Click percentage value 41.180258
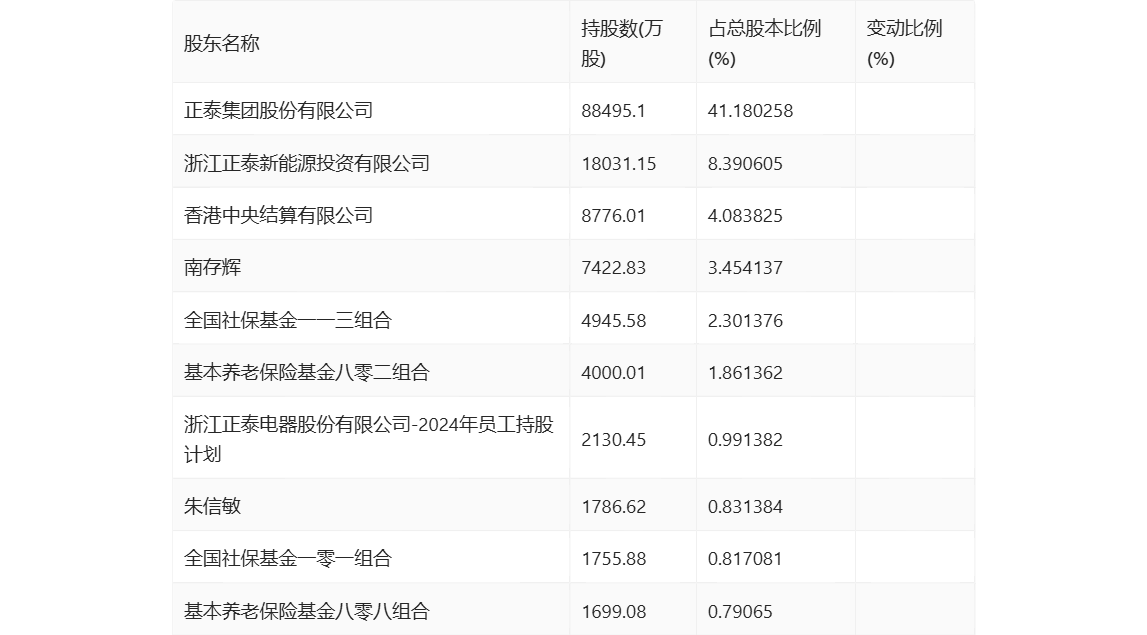Image resolution: width=1147 pixels, height=635 pixels. tap(750, 110)
